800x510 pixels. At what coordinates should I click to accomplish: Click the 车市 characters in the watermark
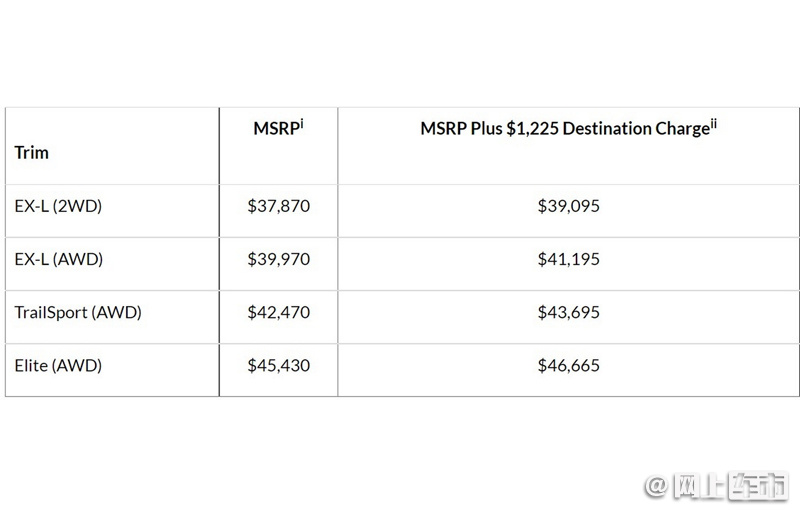coord(759,486)
